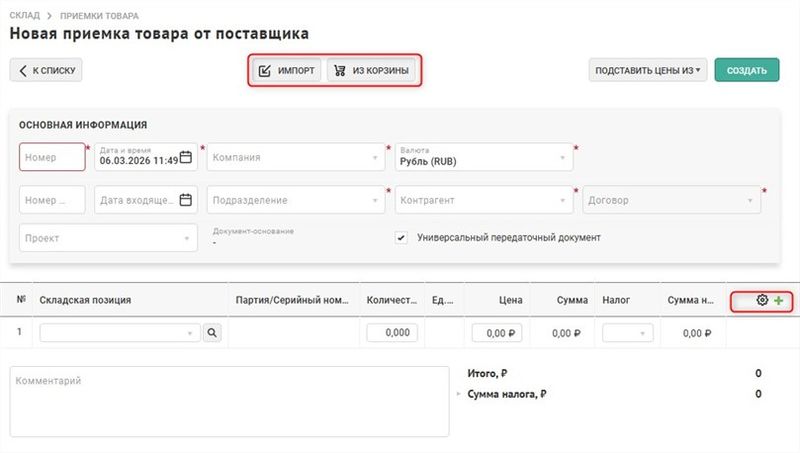
Task: Open the calendar for Дата входящего
Action: coord(186,200)
